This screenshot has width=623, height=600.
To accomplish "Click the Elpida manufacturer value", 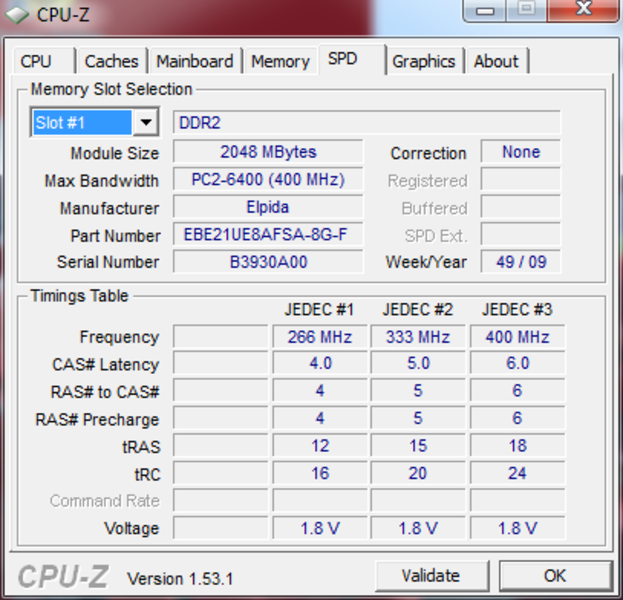I will pyautogui.click(x=268, y=207).
